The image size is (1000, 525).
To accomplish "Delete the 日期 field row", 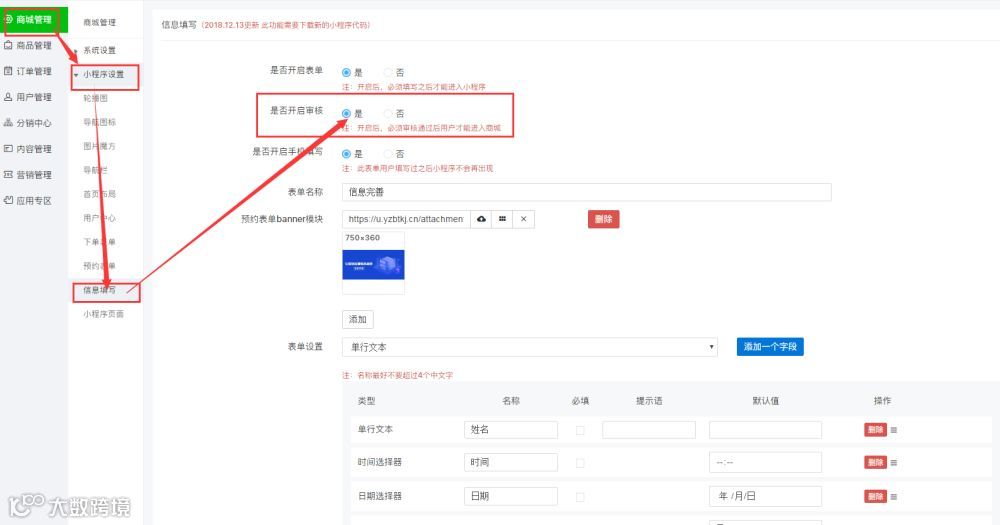I will tap(876, 496).
